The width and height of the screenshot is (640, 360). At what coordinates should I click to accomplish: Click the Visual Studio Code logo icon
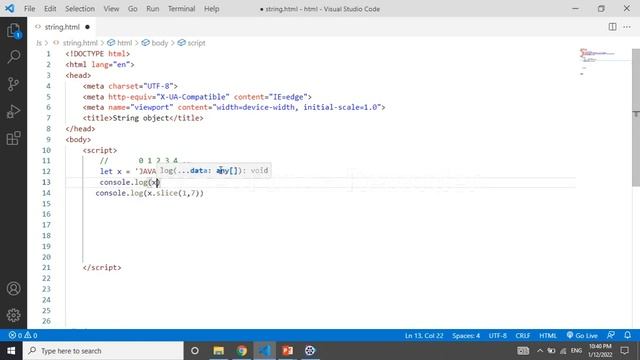click(10, 9)
